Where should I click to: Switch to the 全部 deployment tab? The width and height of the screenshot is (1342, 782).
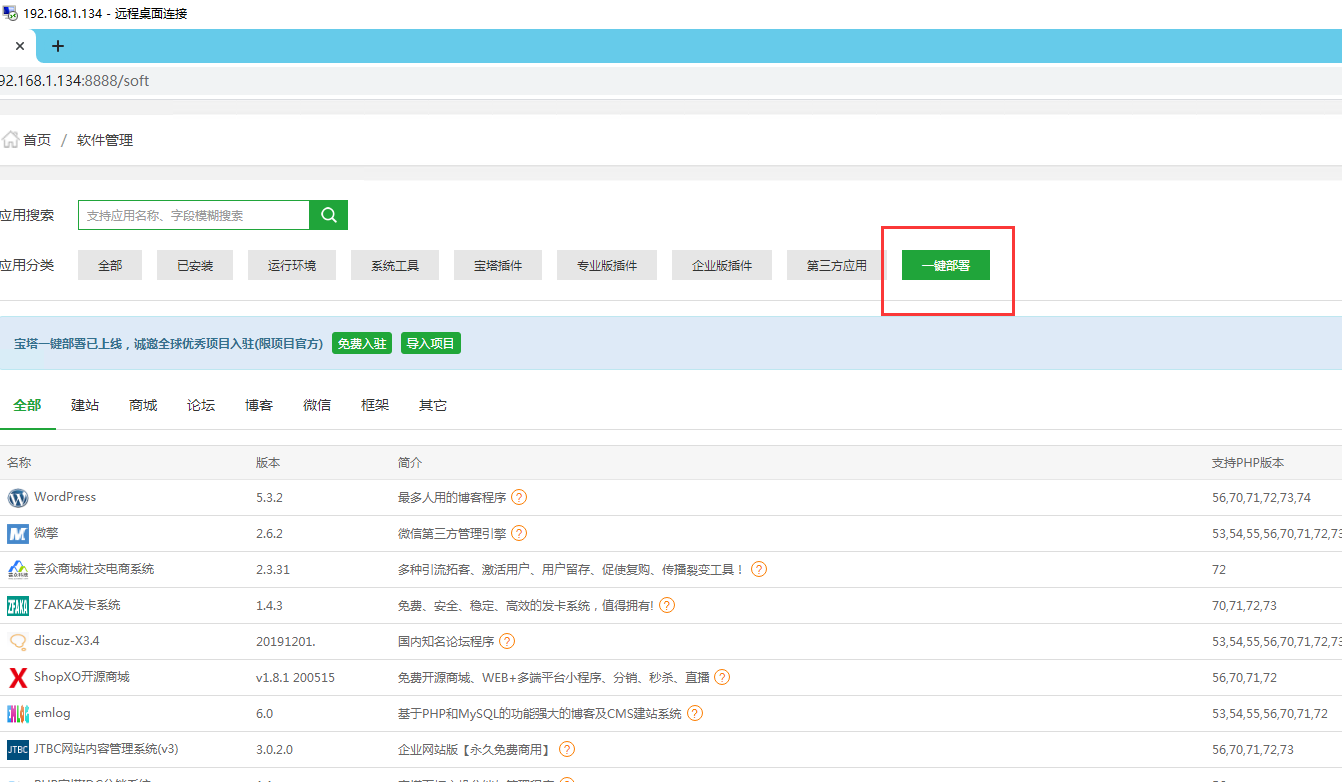pyautogui.click(x=27, y=405)
